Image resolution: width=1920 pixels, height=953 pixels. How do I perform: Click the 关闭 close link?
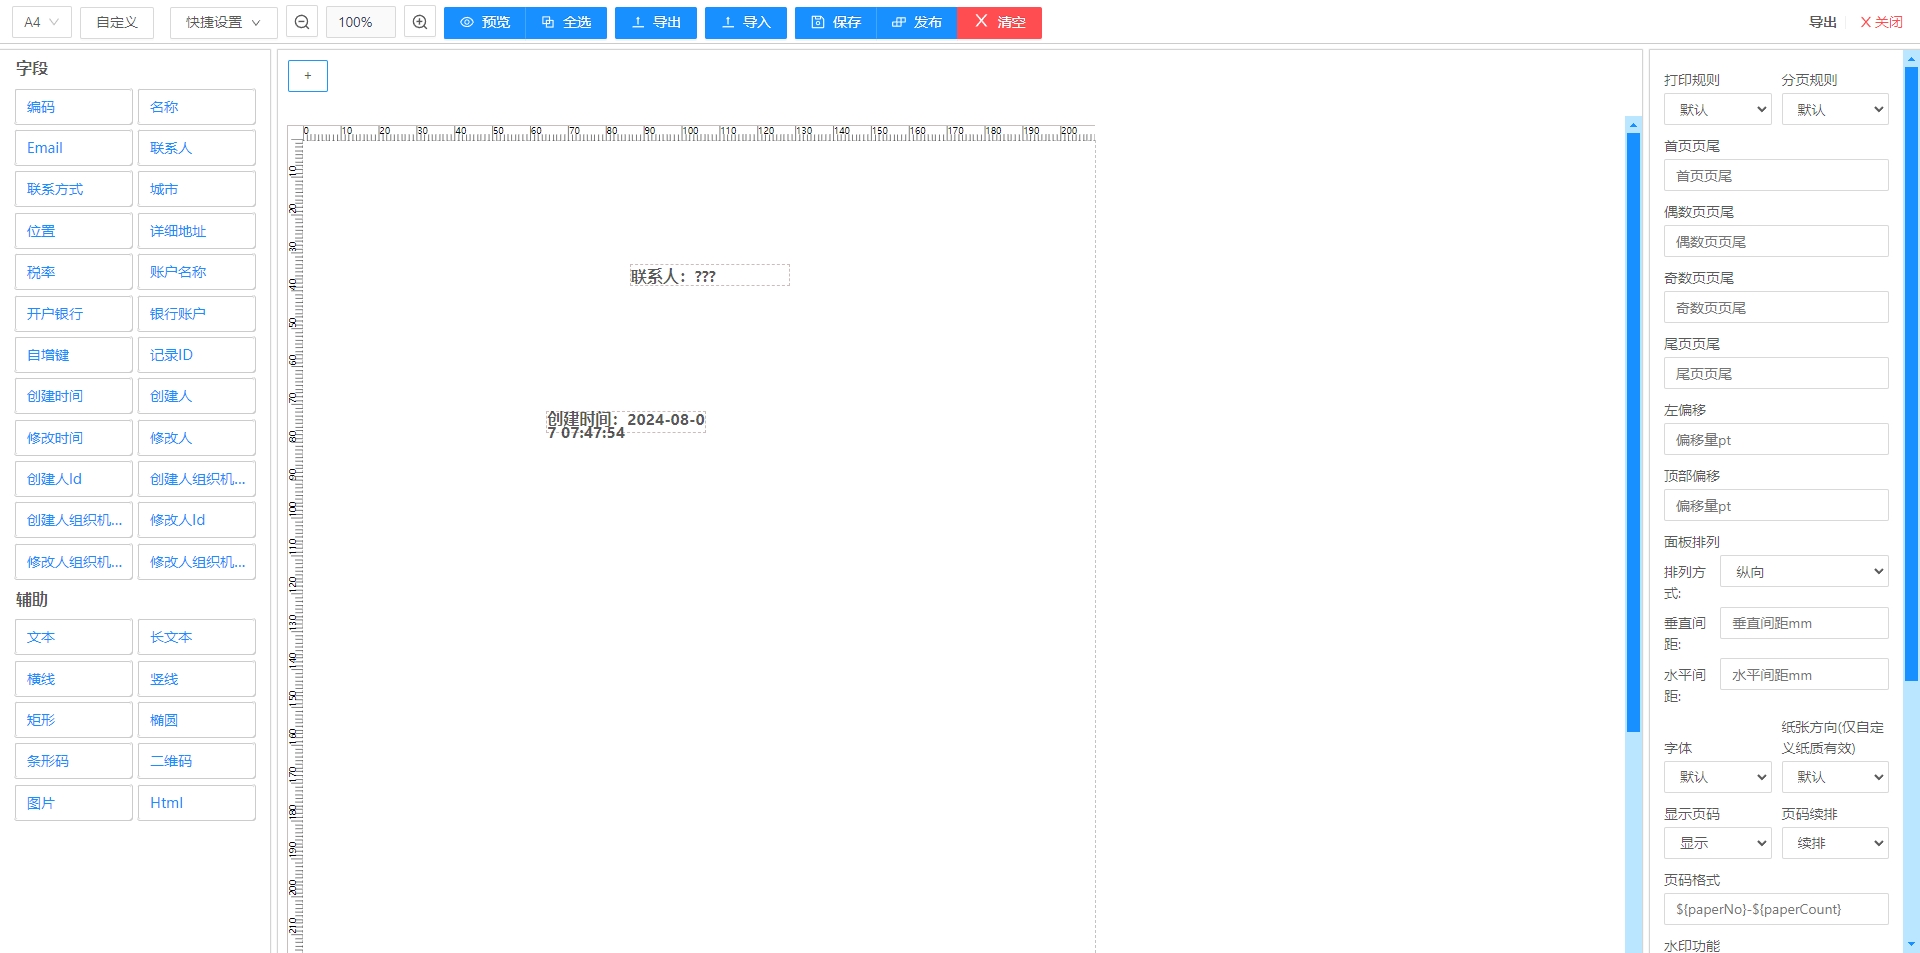click(x=1881, y=22)
